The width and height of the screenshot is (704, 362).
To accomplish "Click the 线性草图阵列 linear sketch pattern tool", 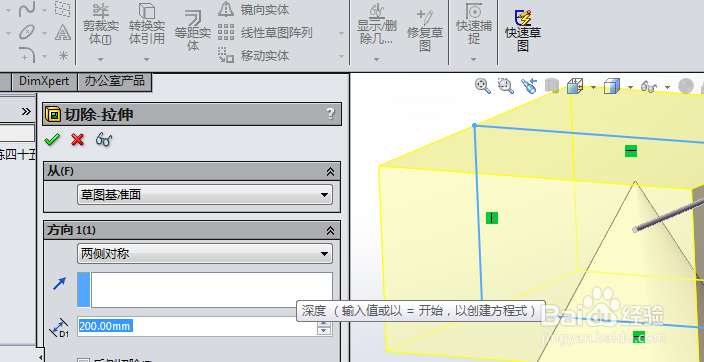I will 265,33.
